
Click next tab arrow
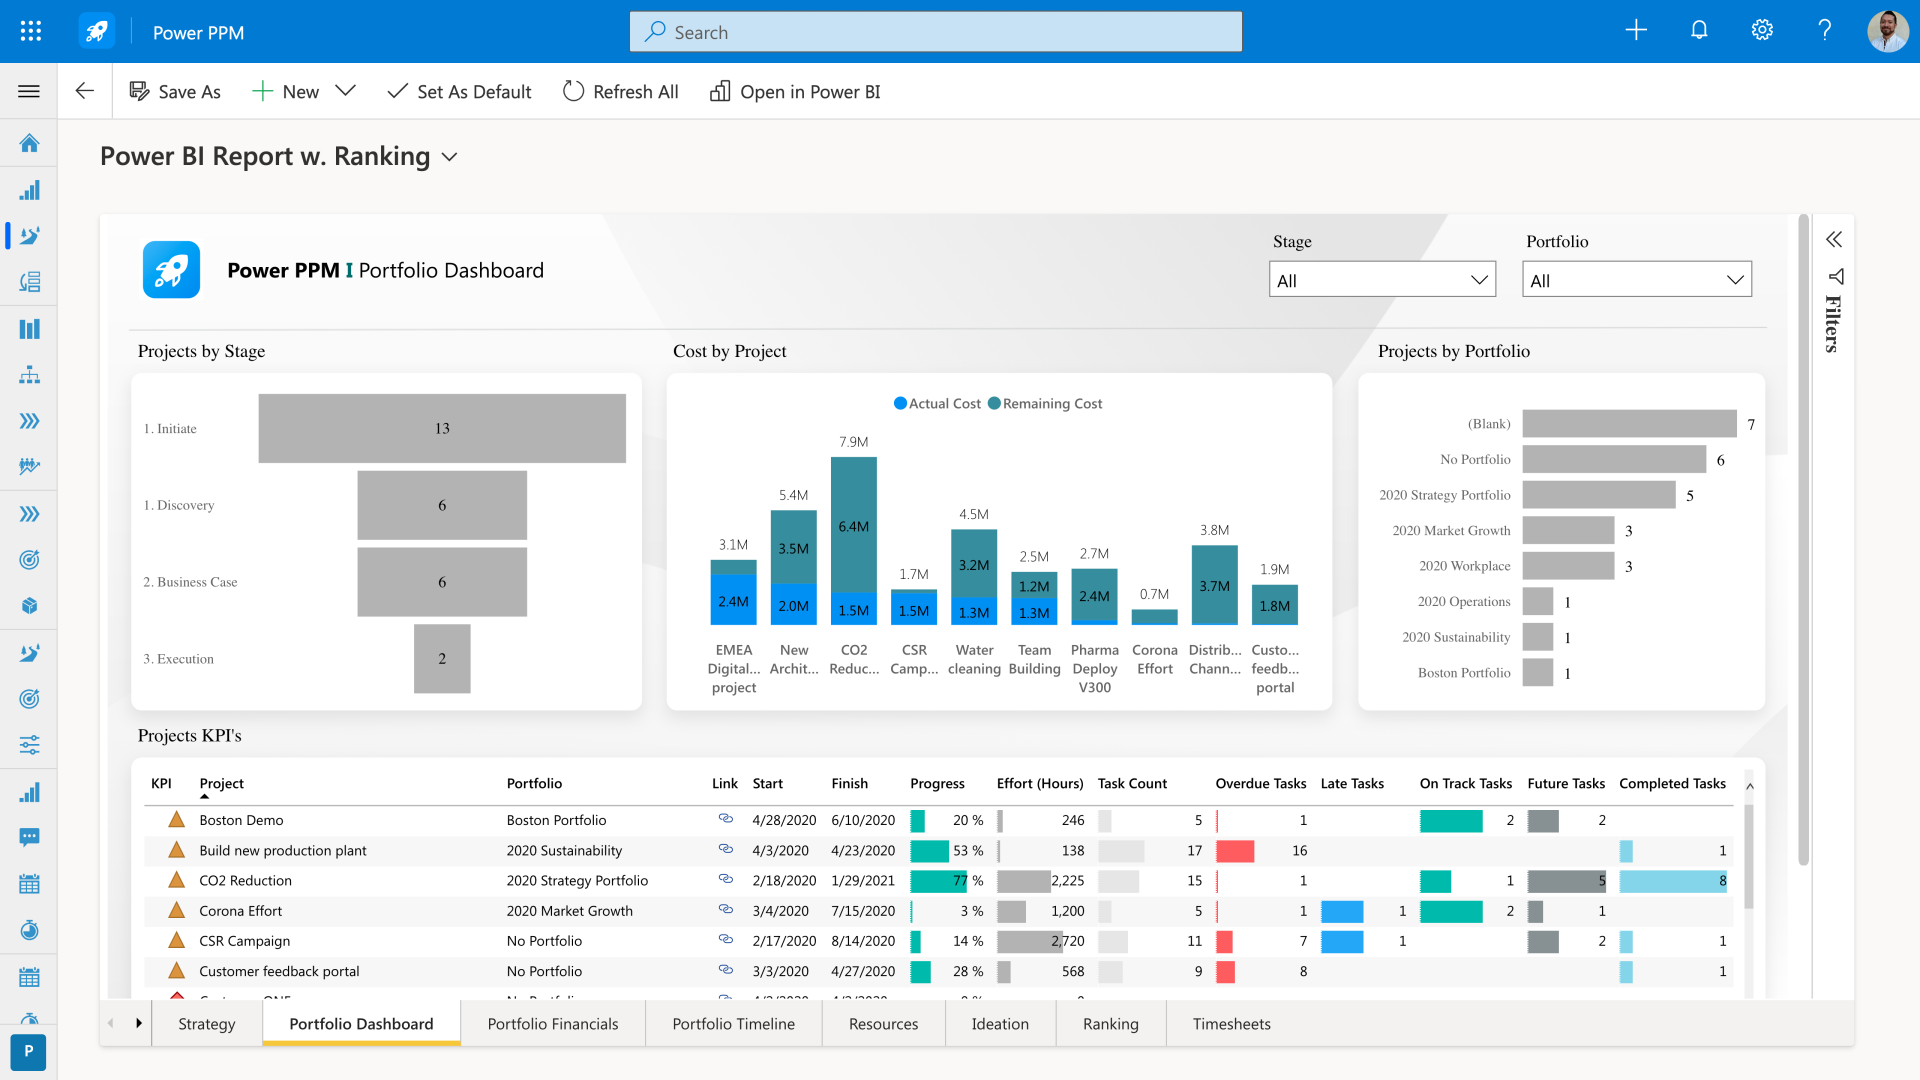point(139,1023)
